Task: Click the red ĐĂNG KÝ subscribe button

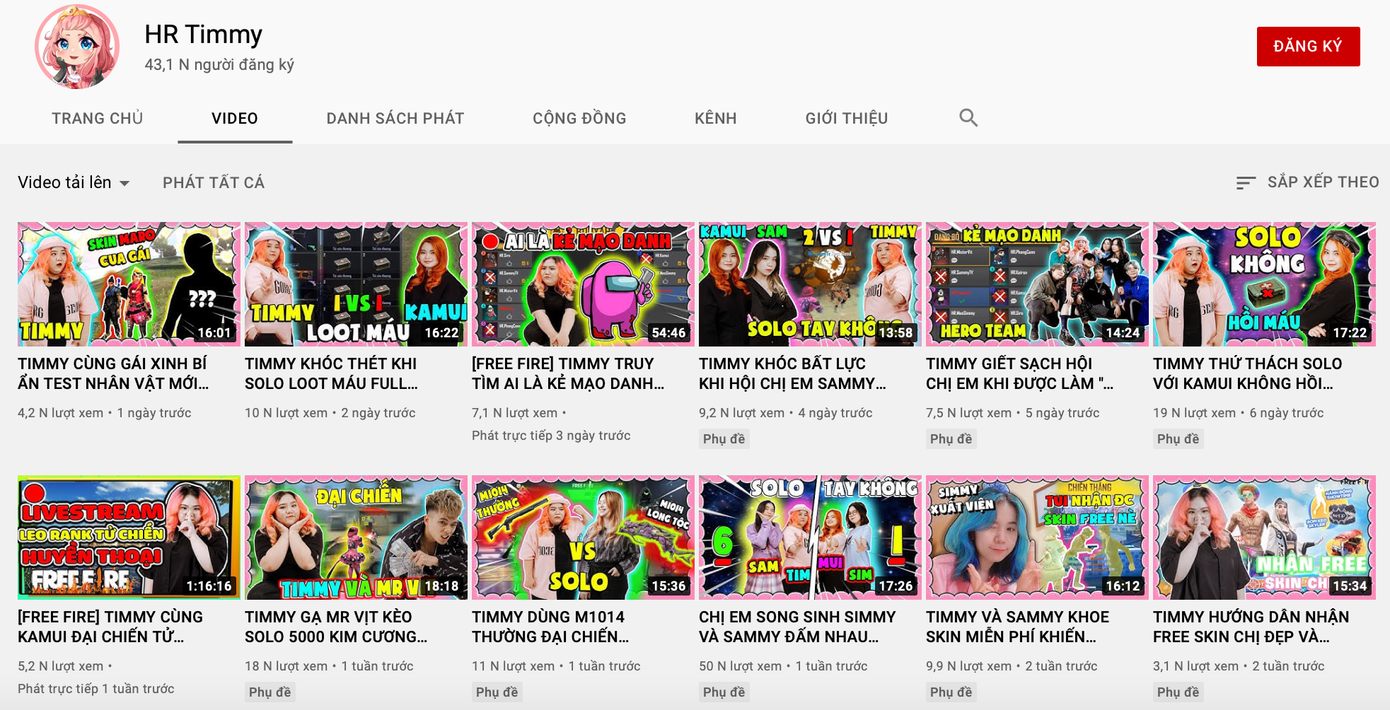Action: pos(1308,46)
